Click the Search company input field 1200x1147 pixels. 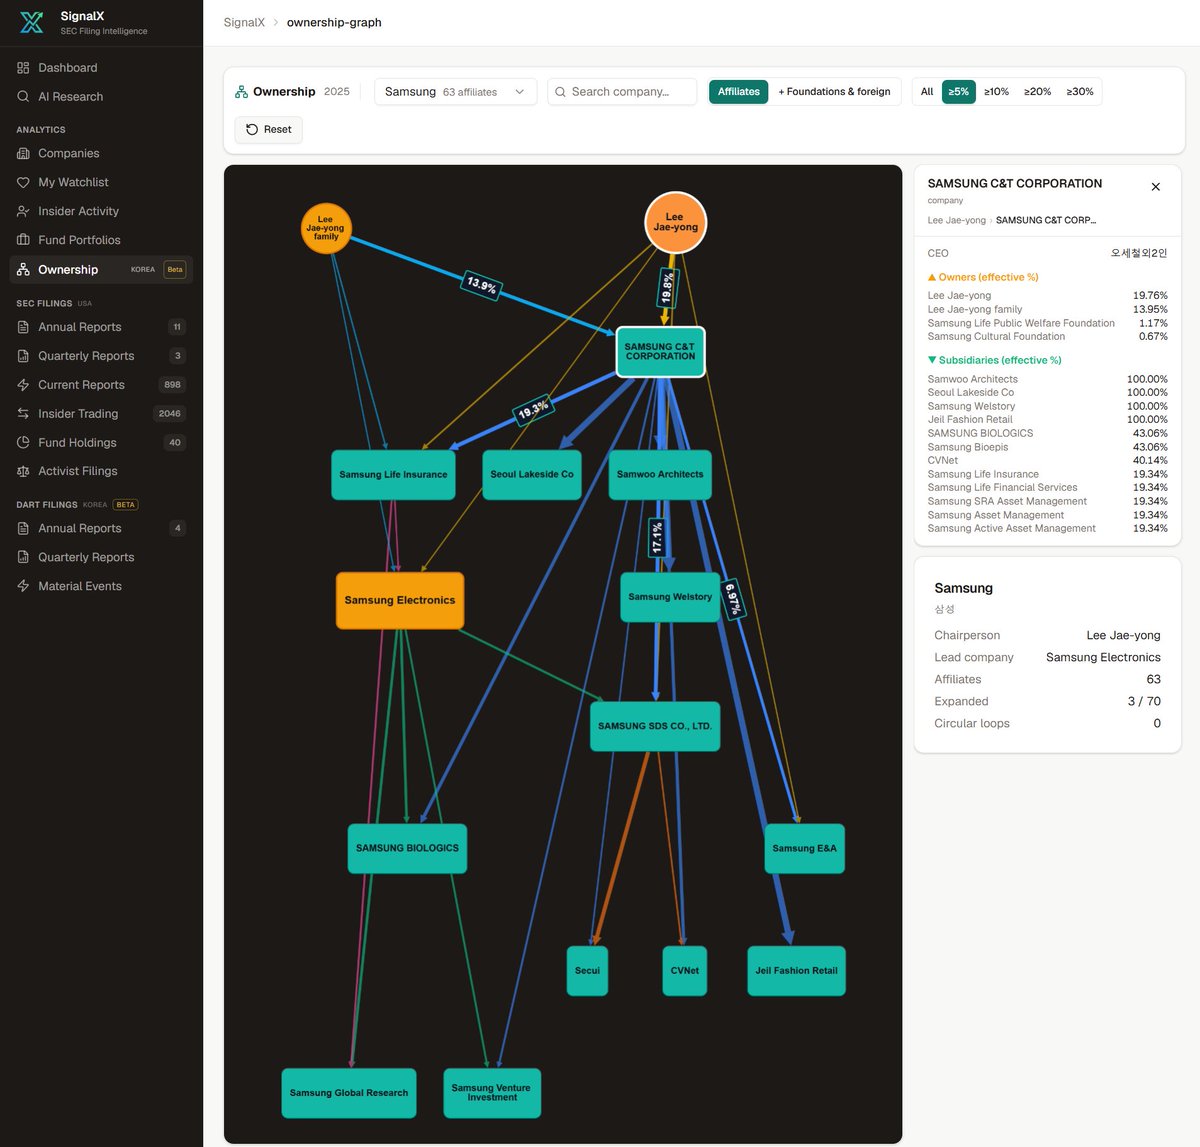click(x=622, y=92)
